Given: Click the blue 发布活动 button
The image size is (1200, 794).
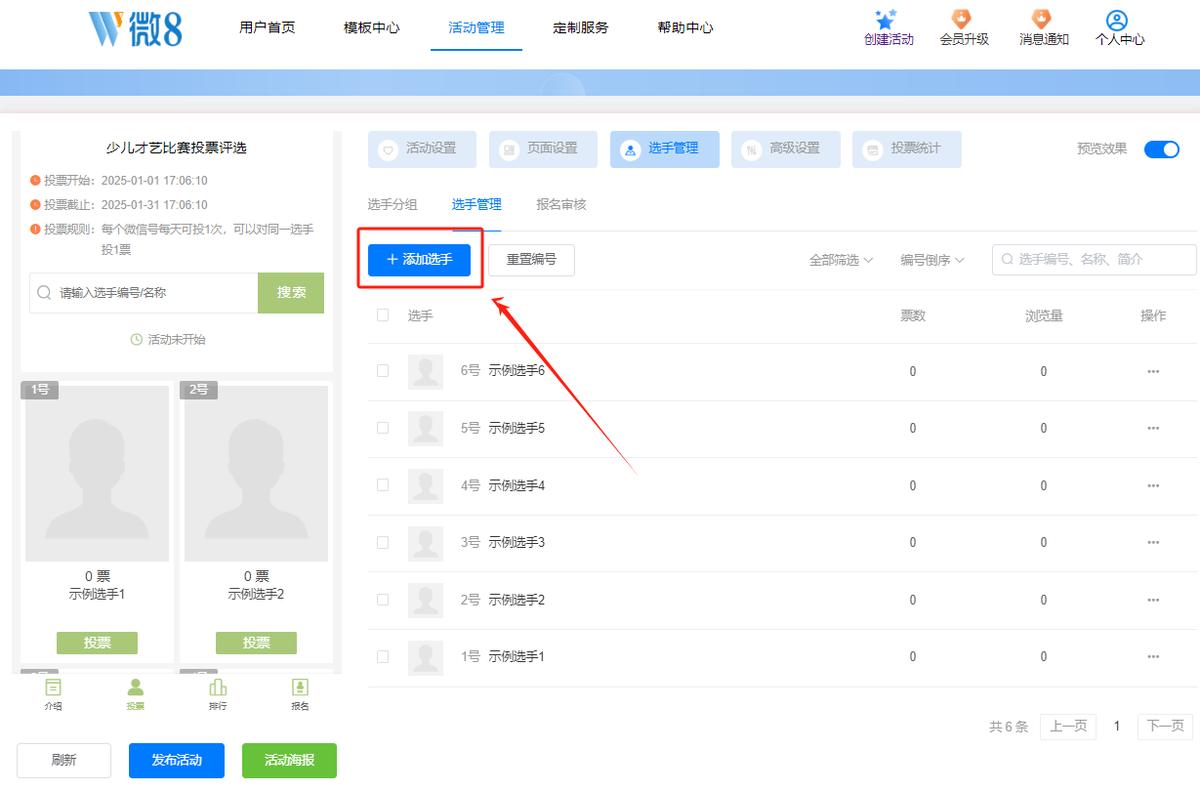Looking at the screenshot, I should click(x=177, y=760).
